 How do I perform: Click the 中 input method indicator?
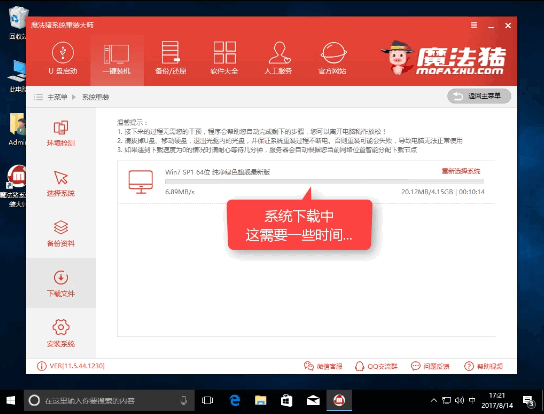point(472,401)
